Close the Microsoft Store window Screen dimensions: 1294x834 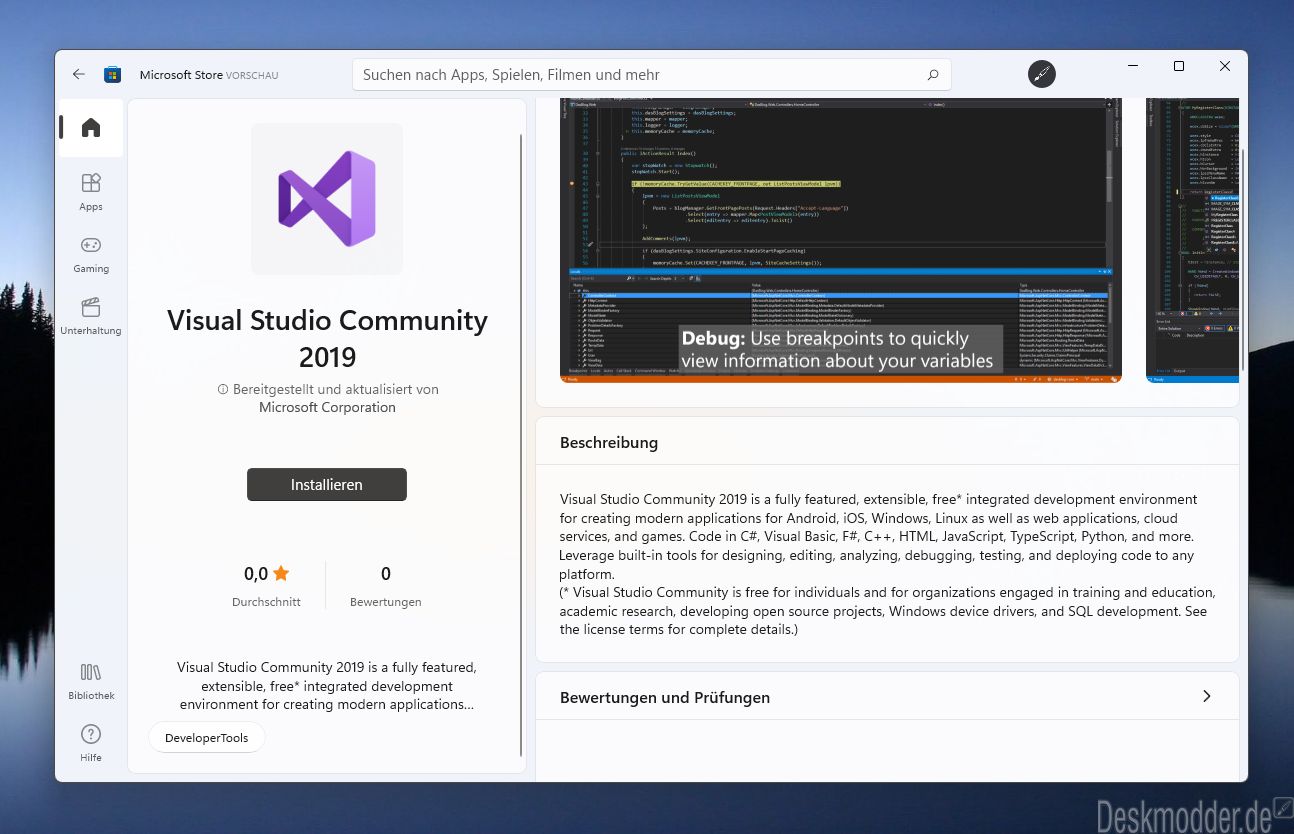[x=1225, y=66]
